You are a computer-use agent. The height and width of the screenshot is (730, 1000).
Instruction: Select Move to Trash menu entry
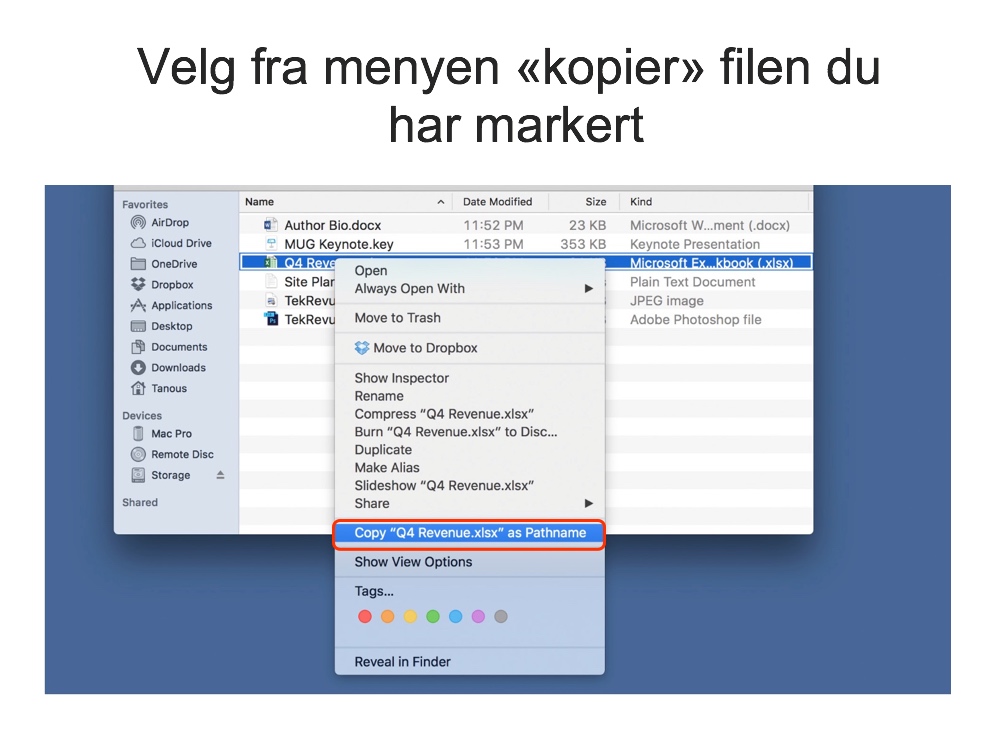[397, 318]
